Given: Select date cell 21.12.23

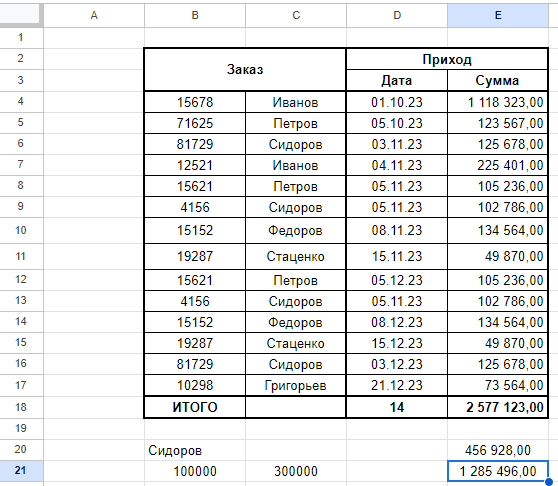Looking at the screenshot, I should [397, 385].
